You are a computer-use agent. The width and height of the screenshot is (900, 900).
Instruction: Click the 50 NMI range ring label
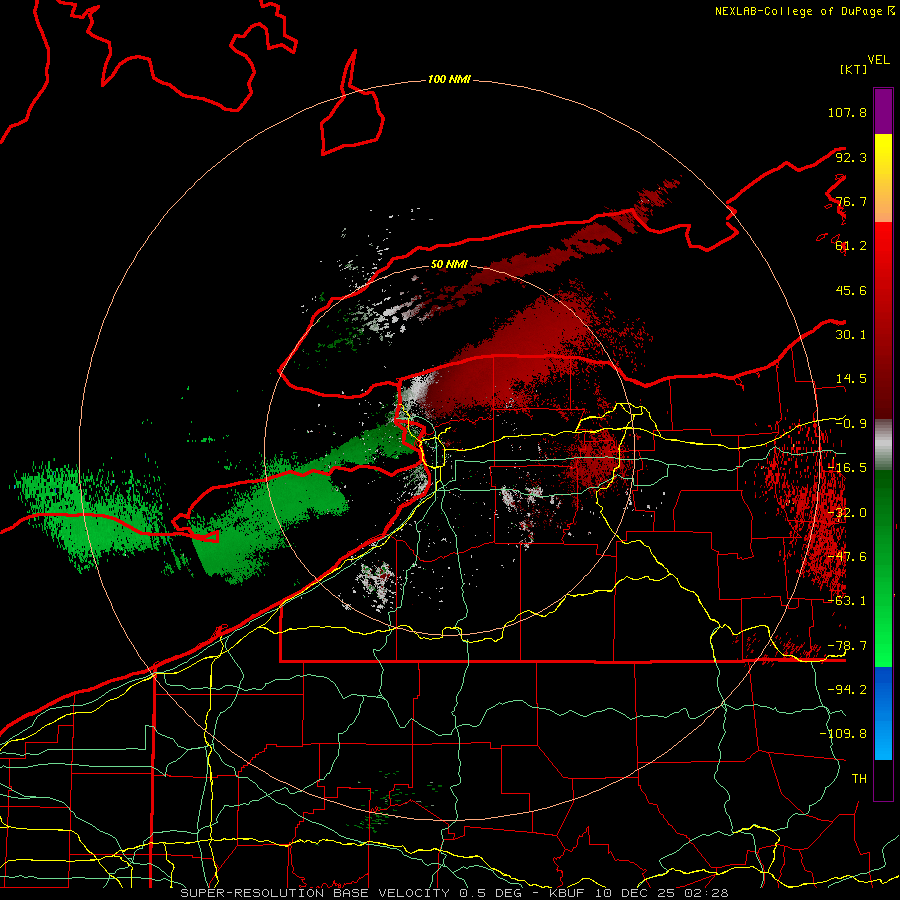(x=449, y=264)
